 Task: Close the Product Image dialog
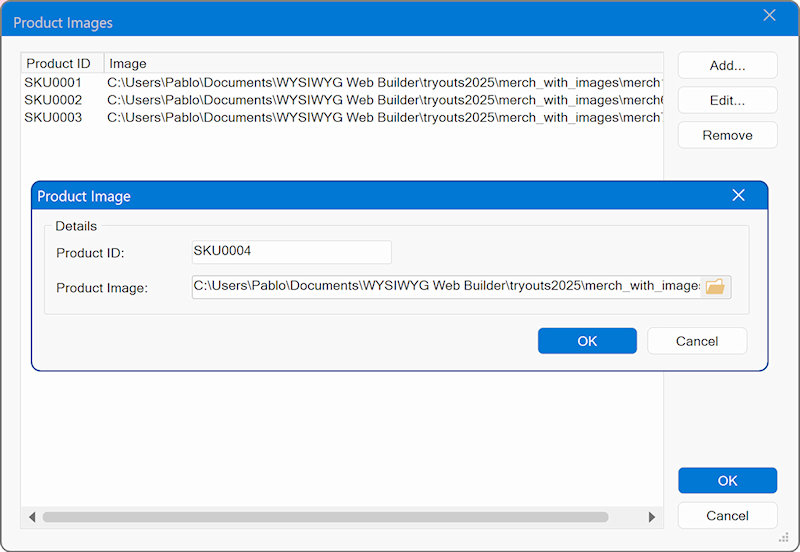coord(738,195)
